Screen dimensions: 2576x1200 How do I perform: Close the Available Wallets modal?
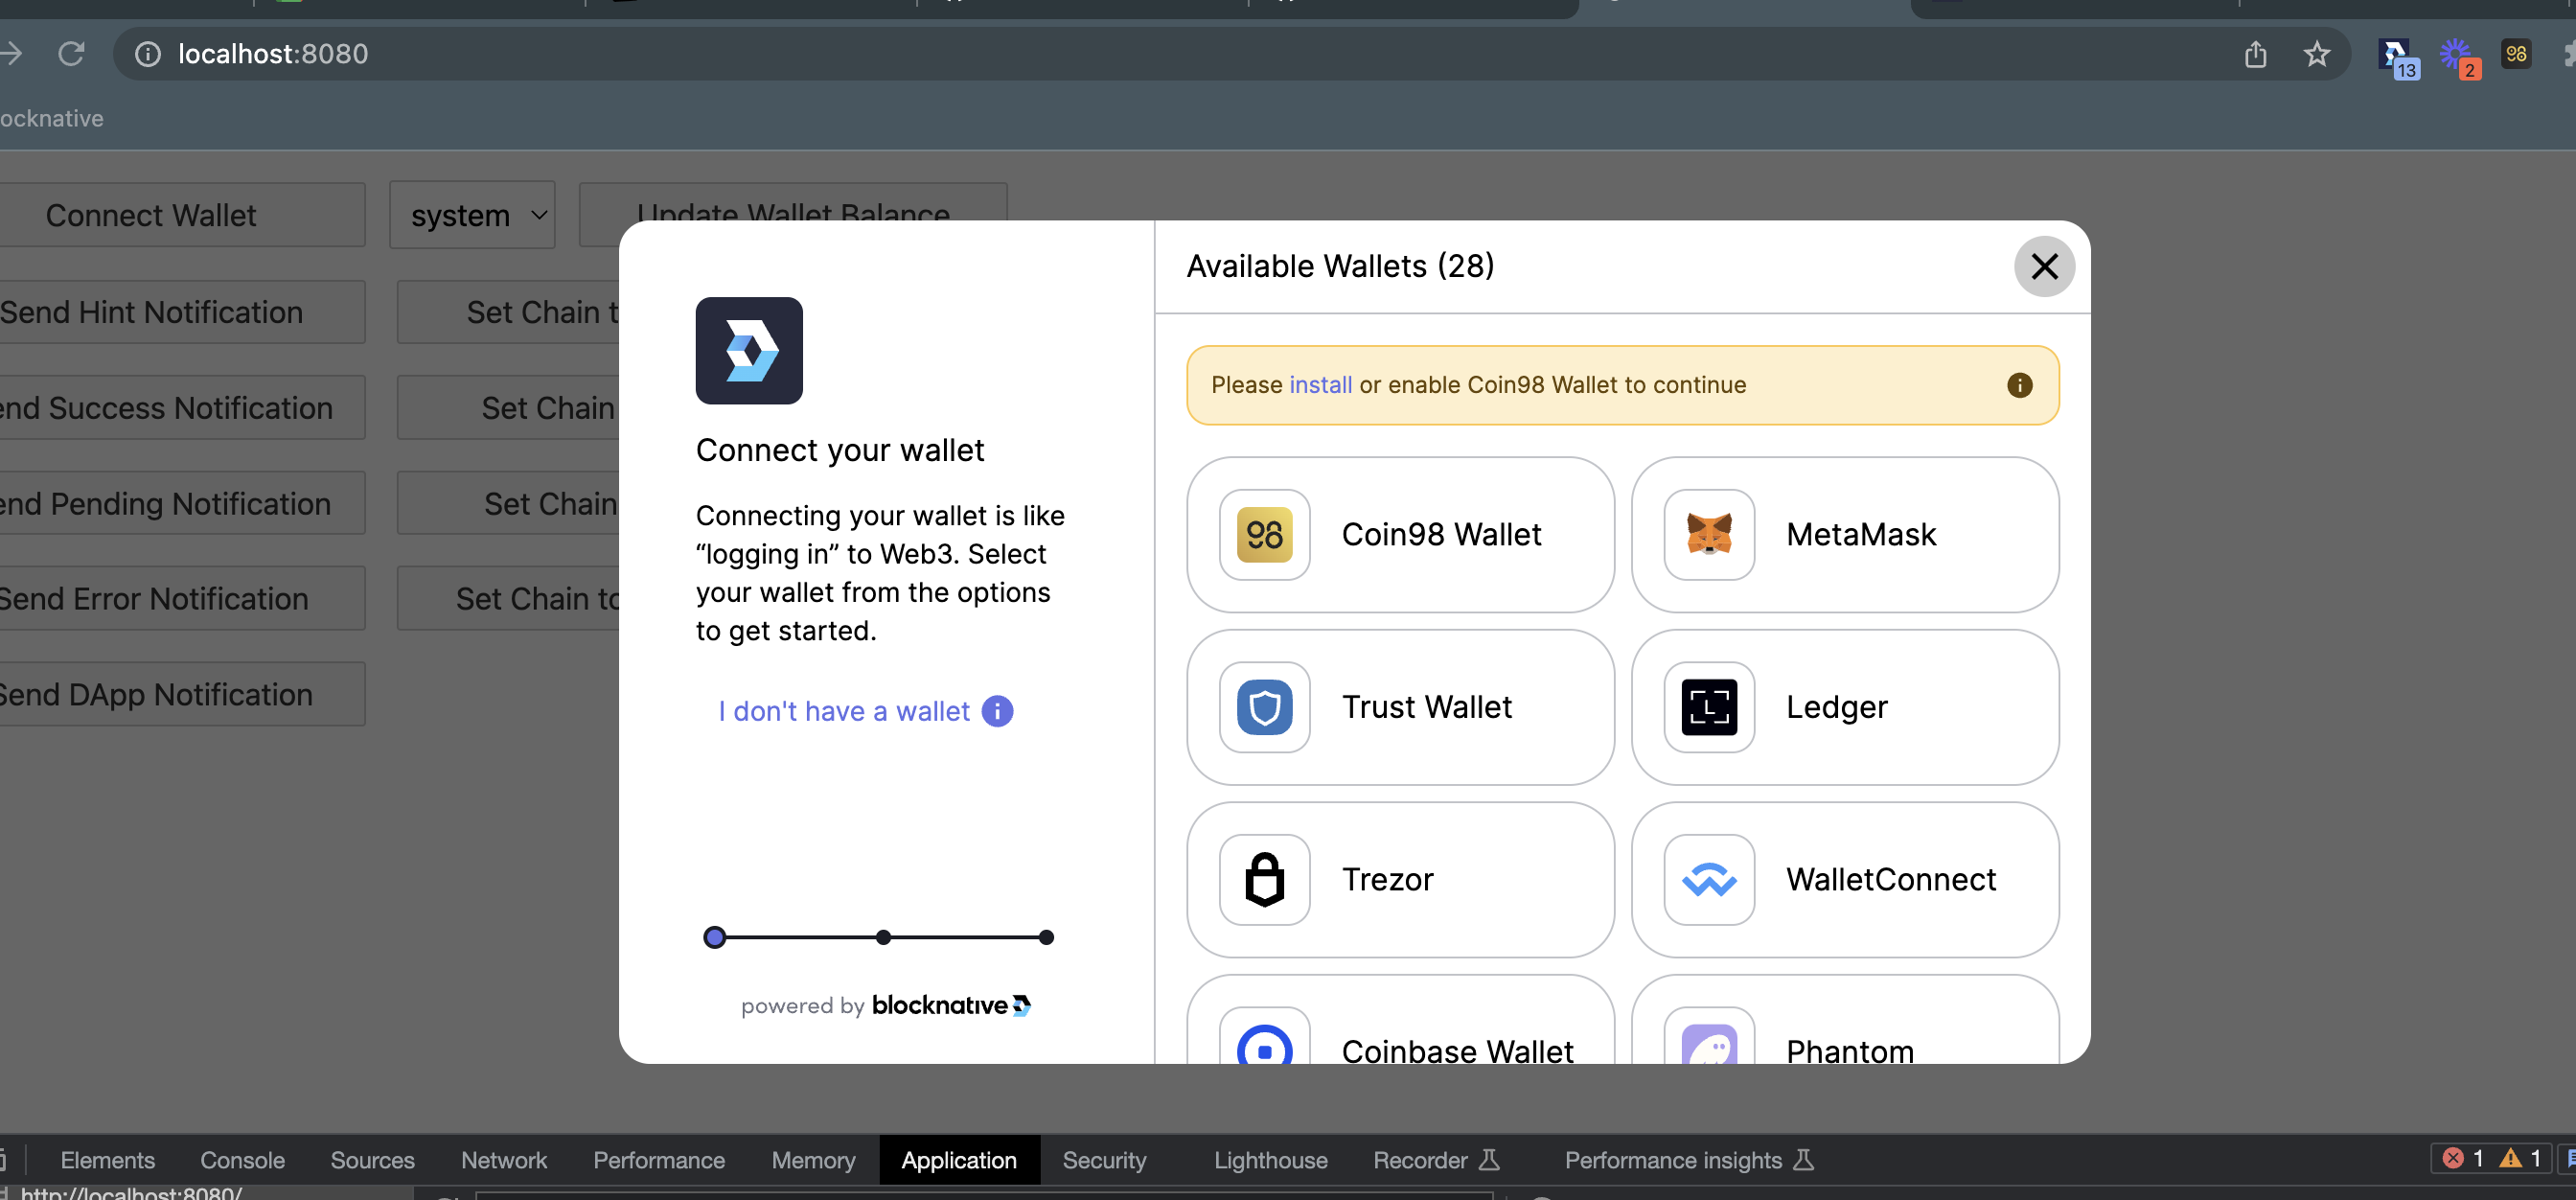2044,266
